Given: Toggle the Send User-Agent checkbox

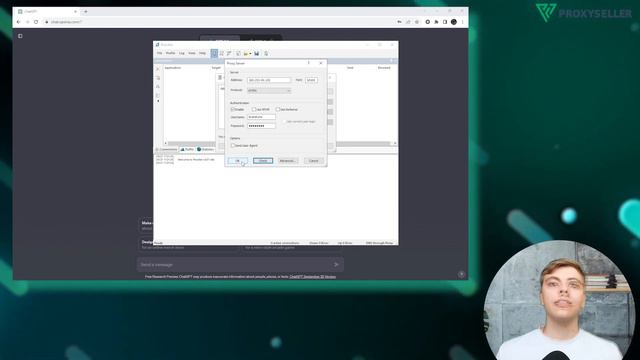Looking at the screenshot, I should pos(233,145).
